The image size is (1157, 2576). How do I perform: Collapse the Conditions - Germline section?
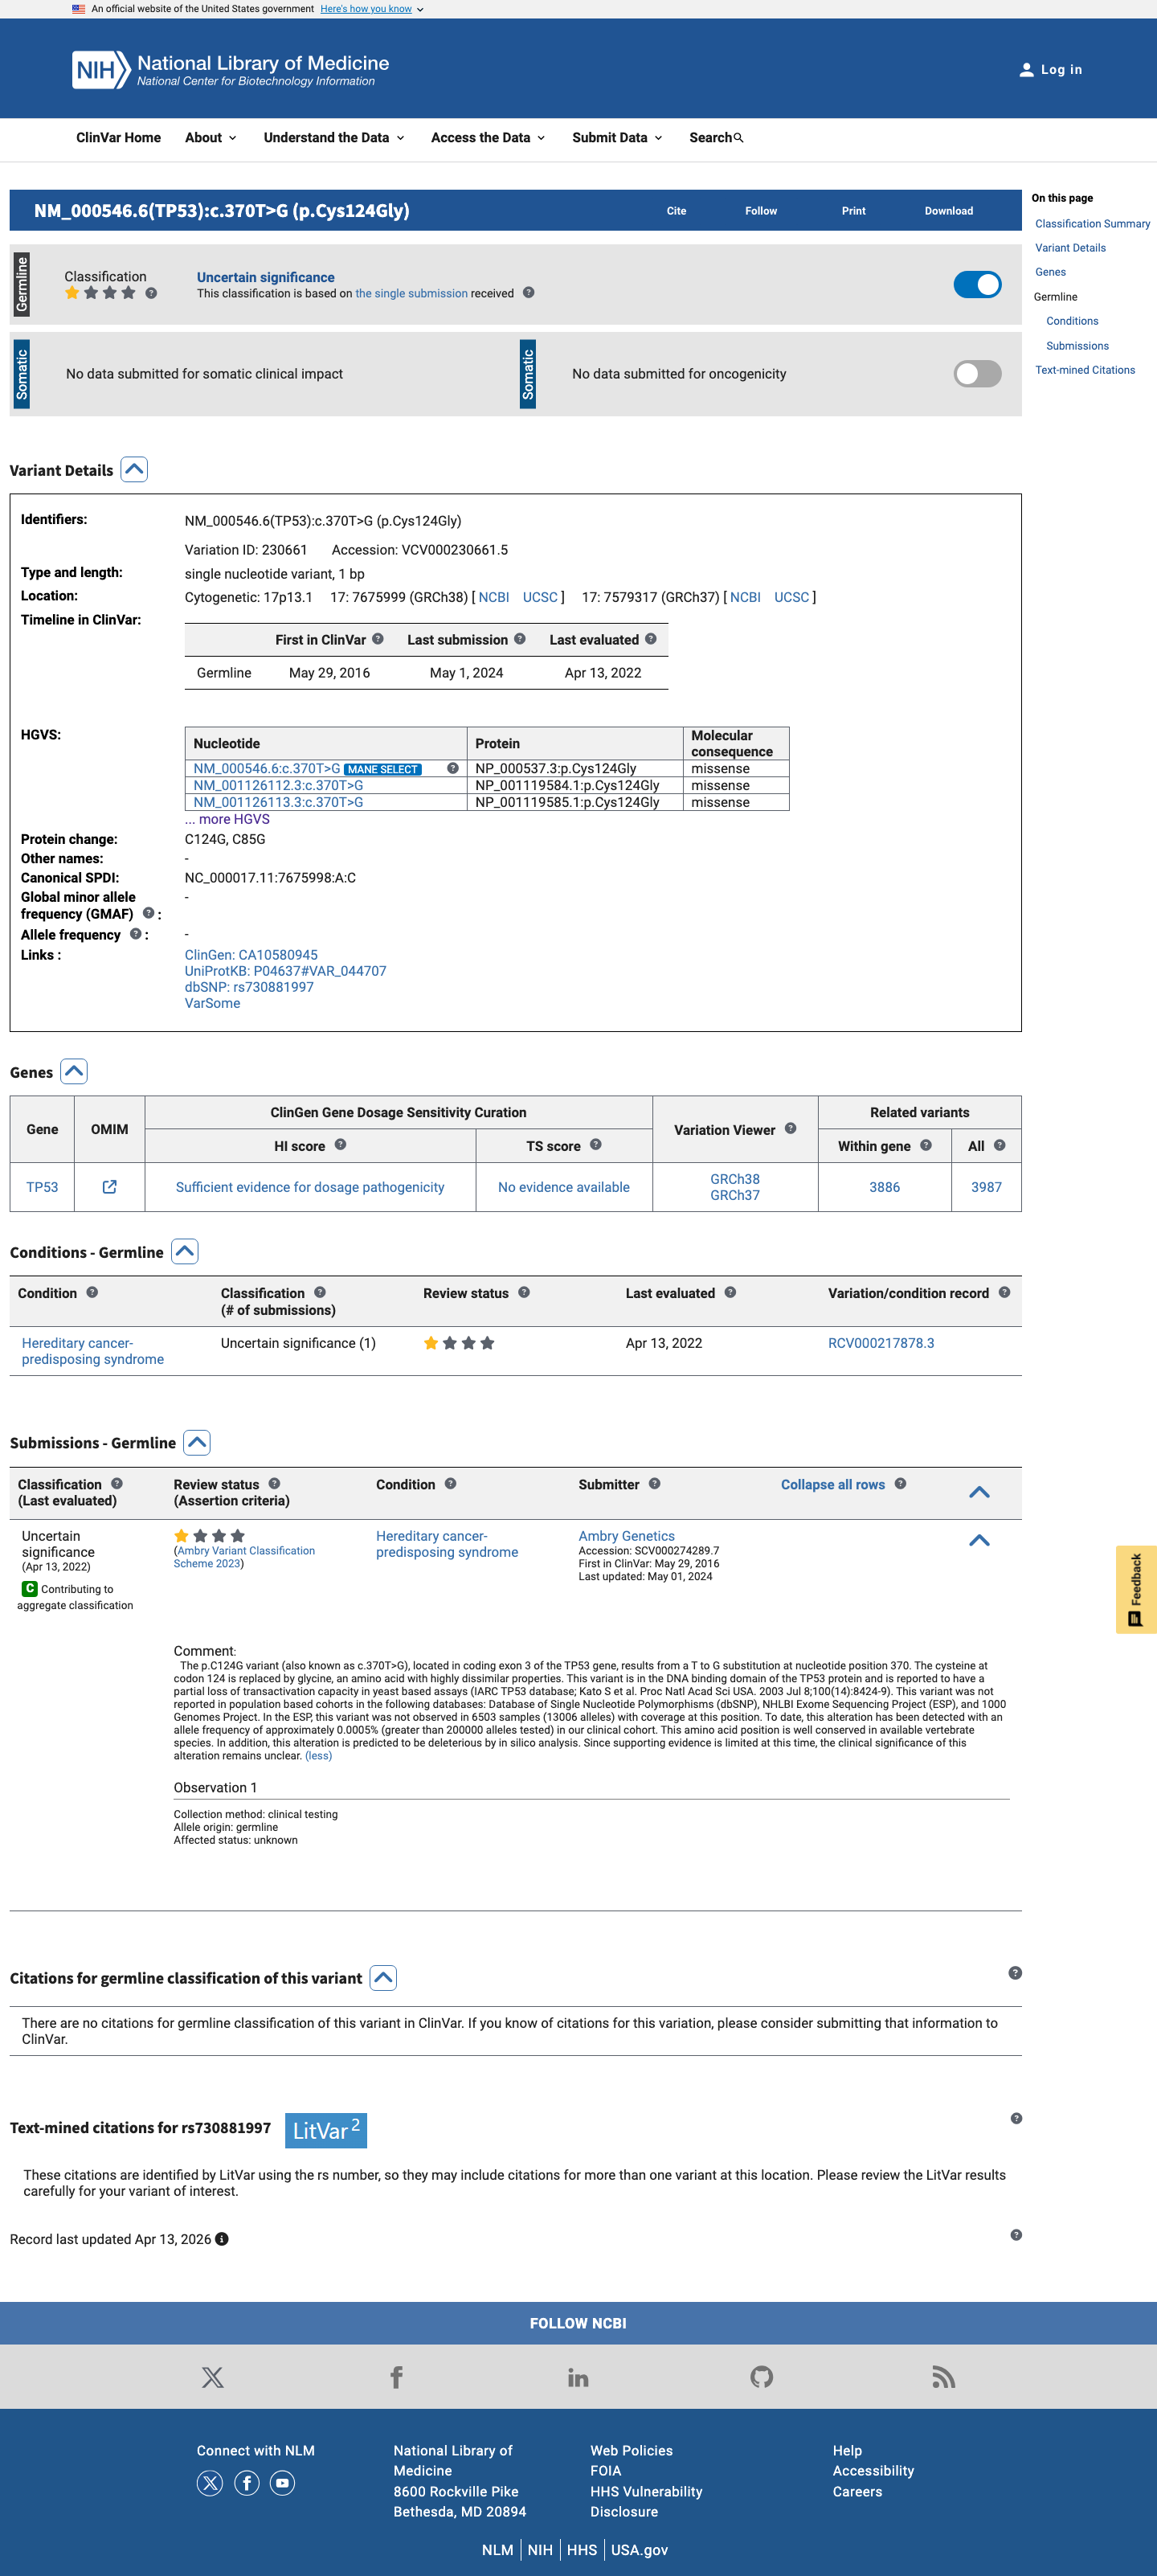coord(185,1252)
